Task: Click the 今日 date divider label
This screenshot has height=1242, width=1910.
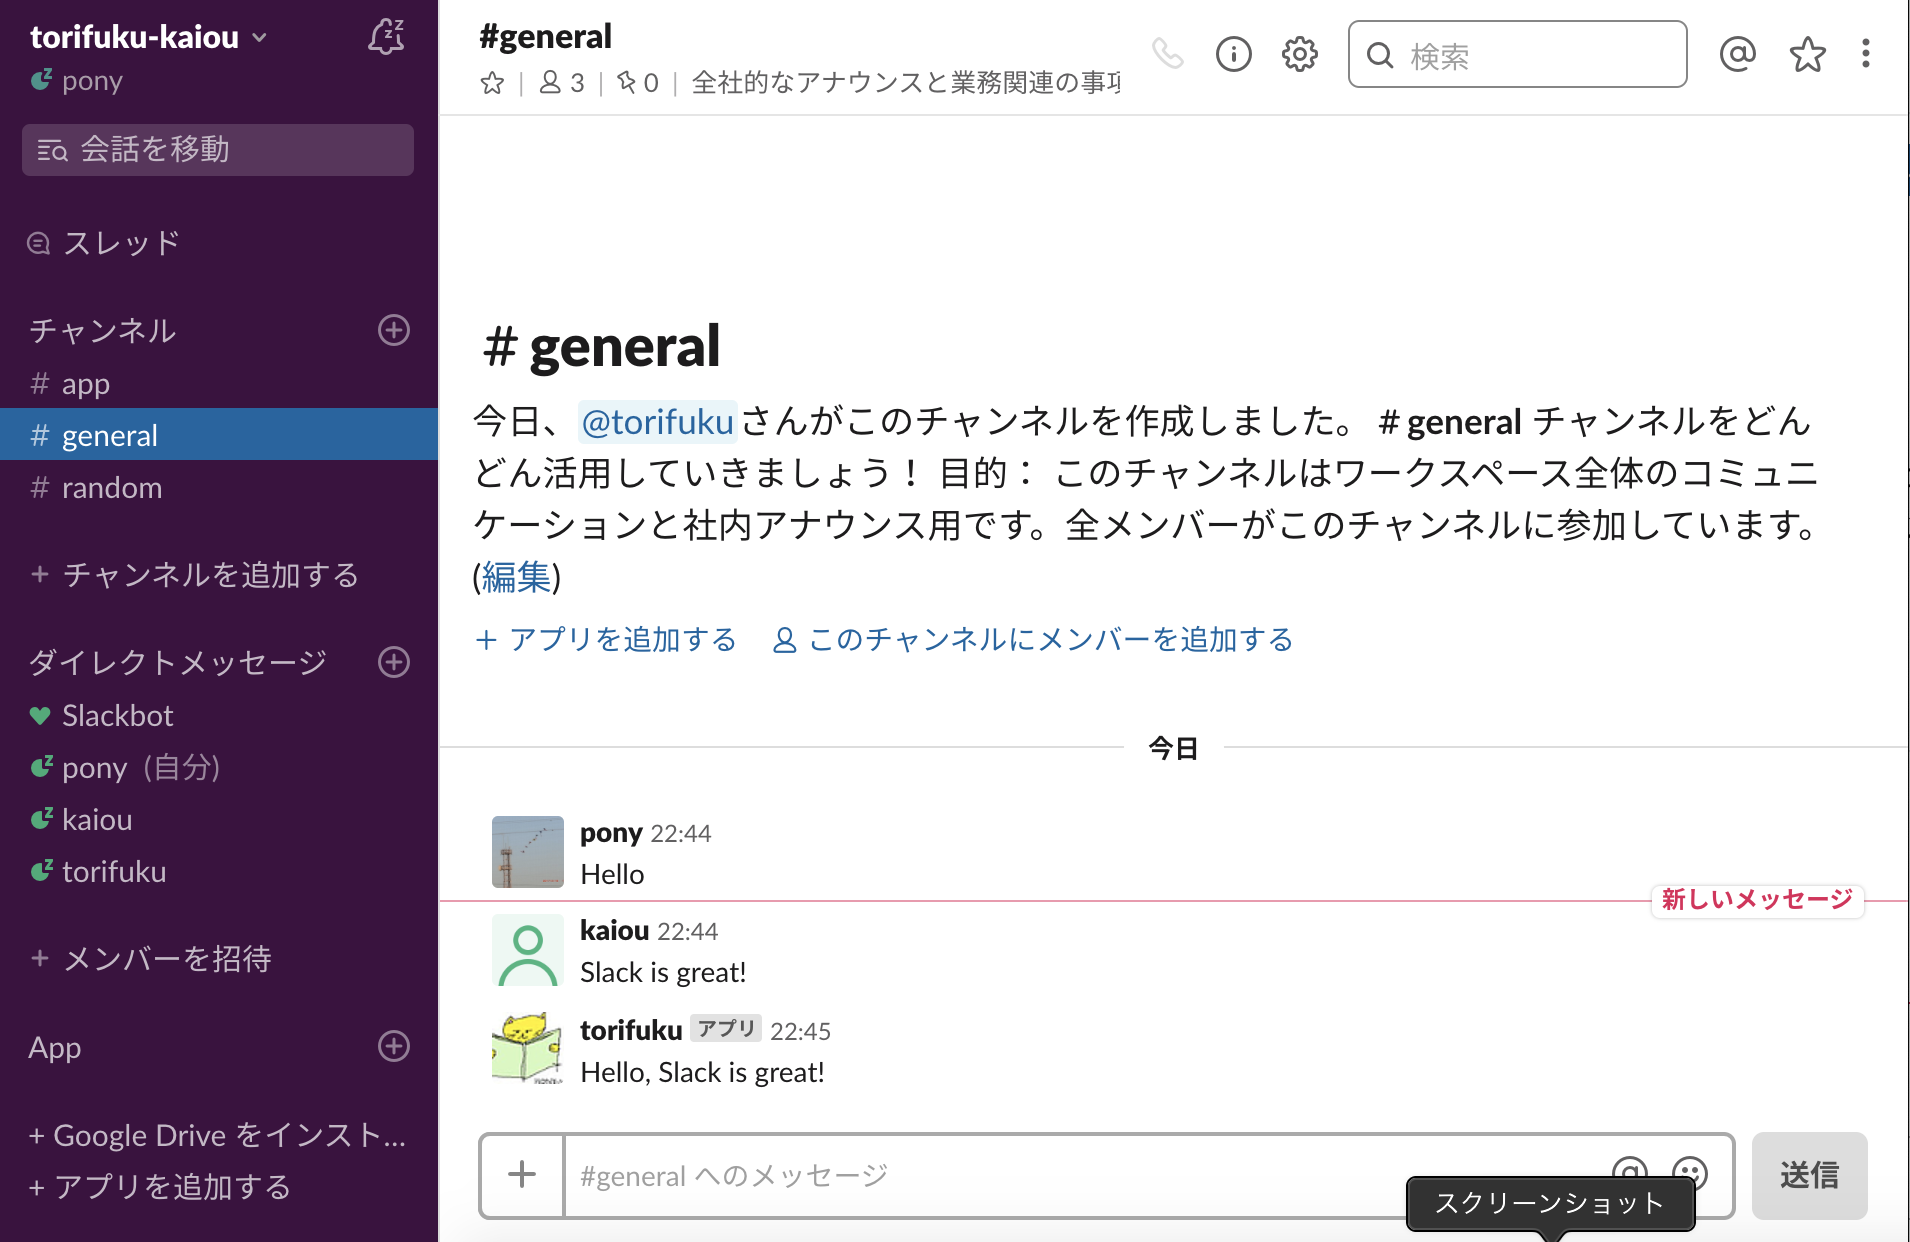Action: tap(1173, 748)
